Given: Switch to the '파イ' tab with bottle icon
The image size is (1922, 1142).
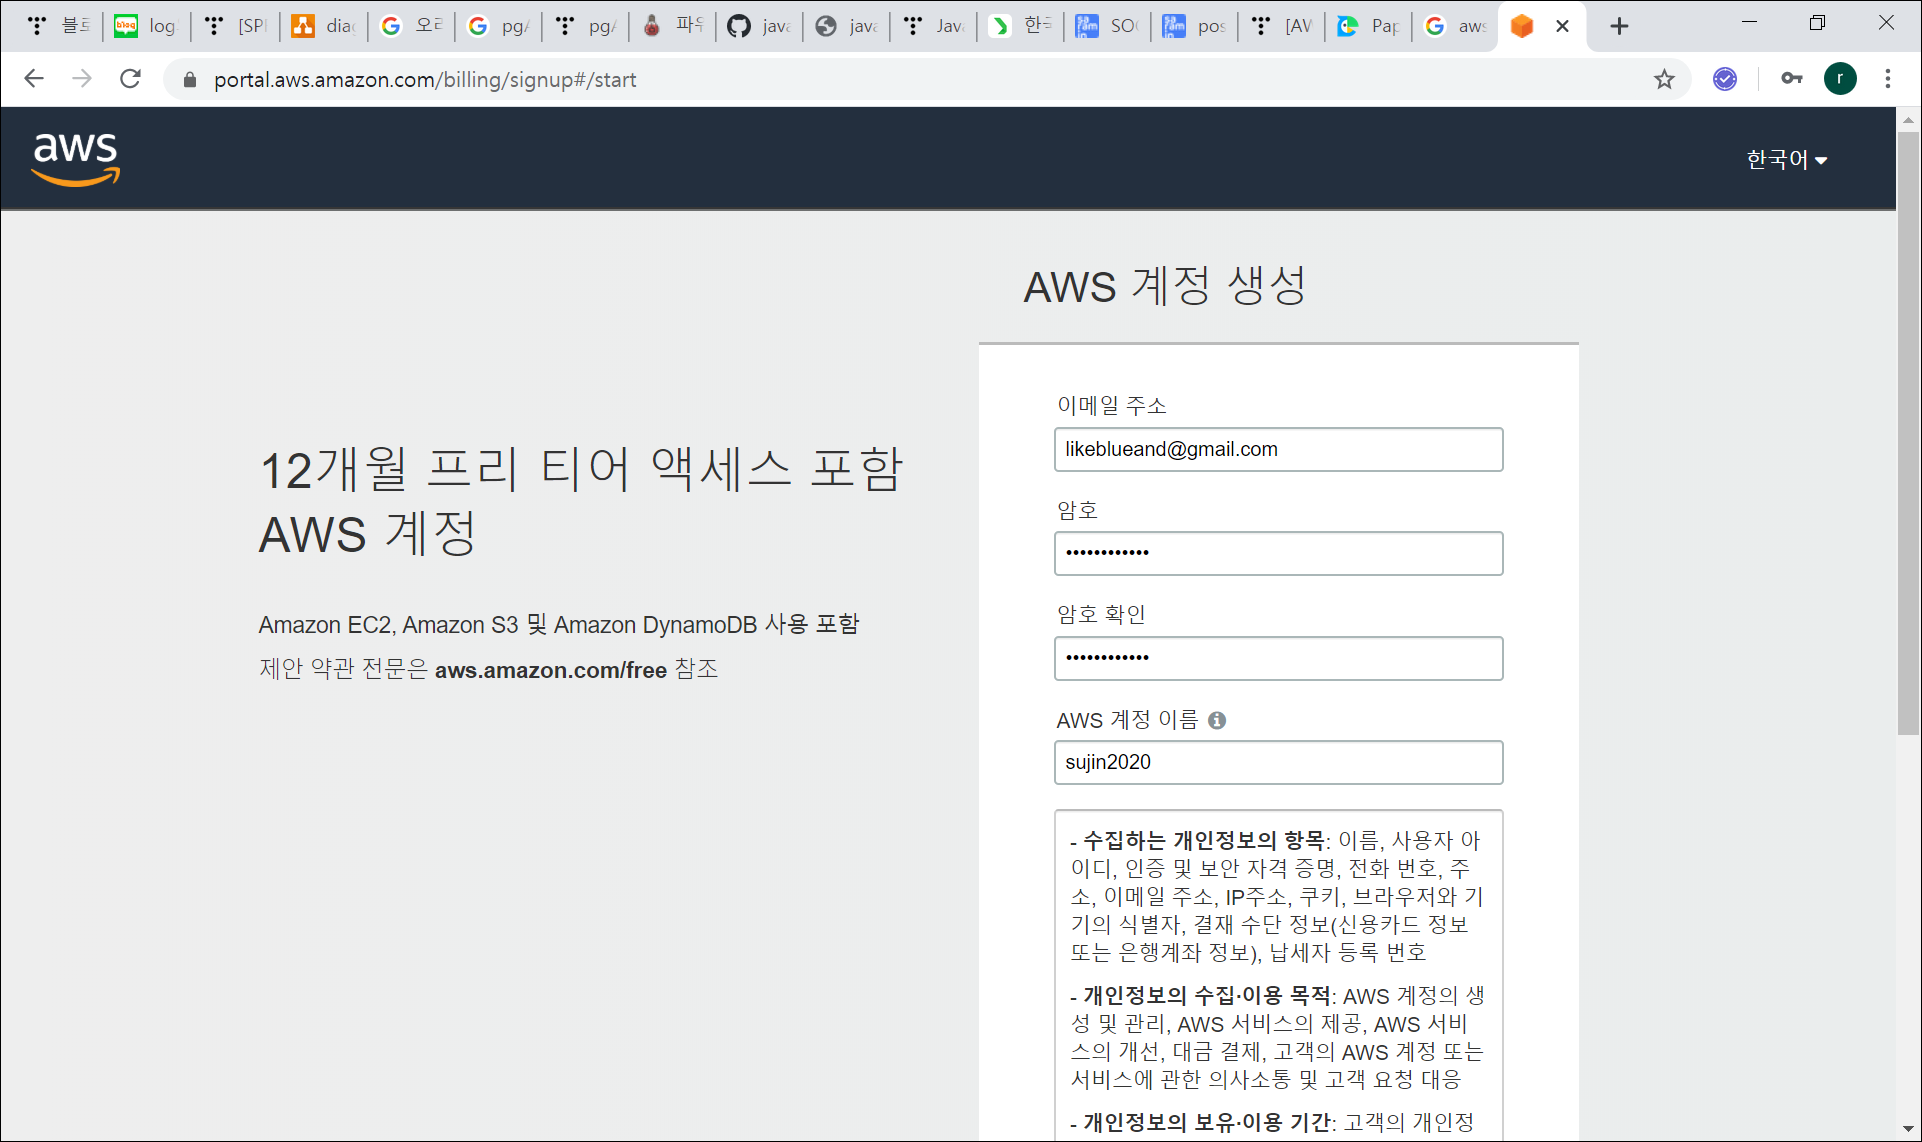Looking at the screenshot, I should pyautogui.click(x=672, y=26).
